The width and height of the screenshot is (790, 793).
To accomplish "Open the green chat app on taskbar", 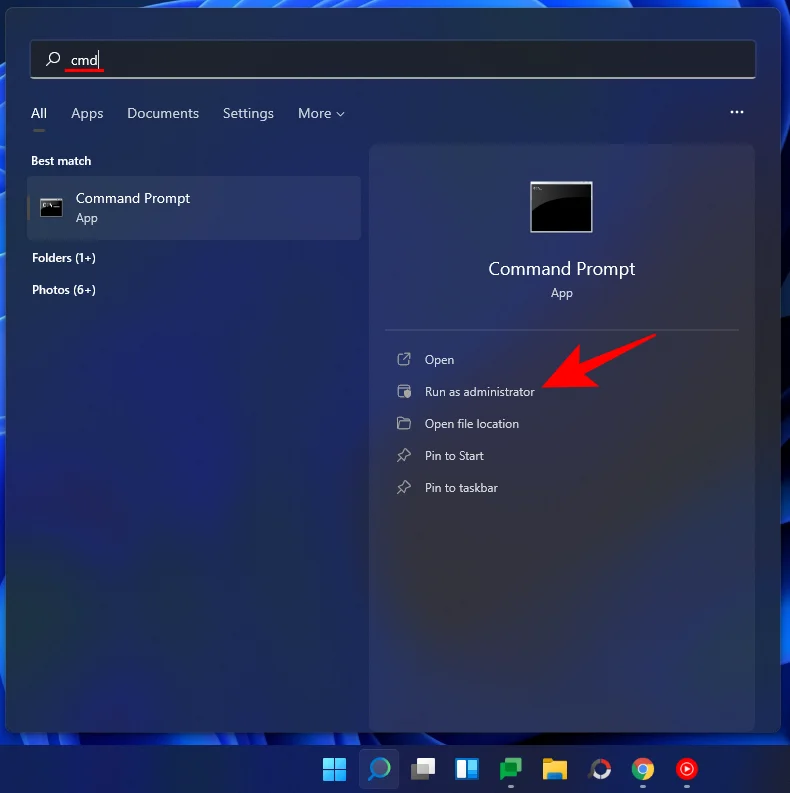I will click(511, 769).
